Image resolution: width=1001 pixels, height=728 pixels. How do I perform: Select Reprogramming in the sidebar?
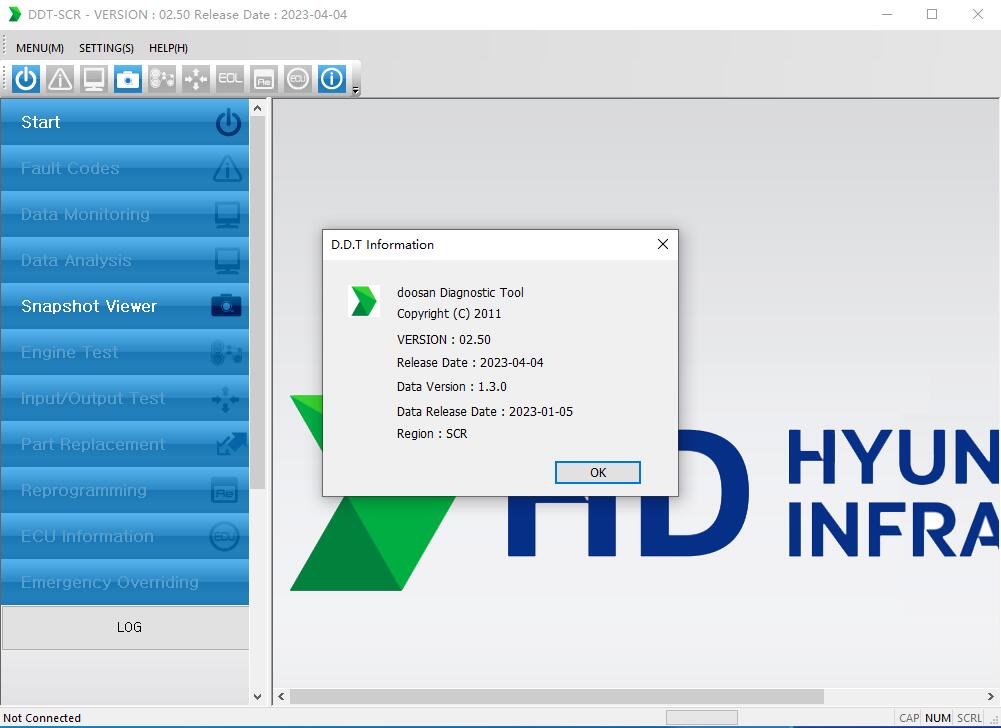point(124,490)
